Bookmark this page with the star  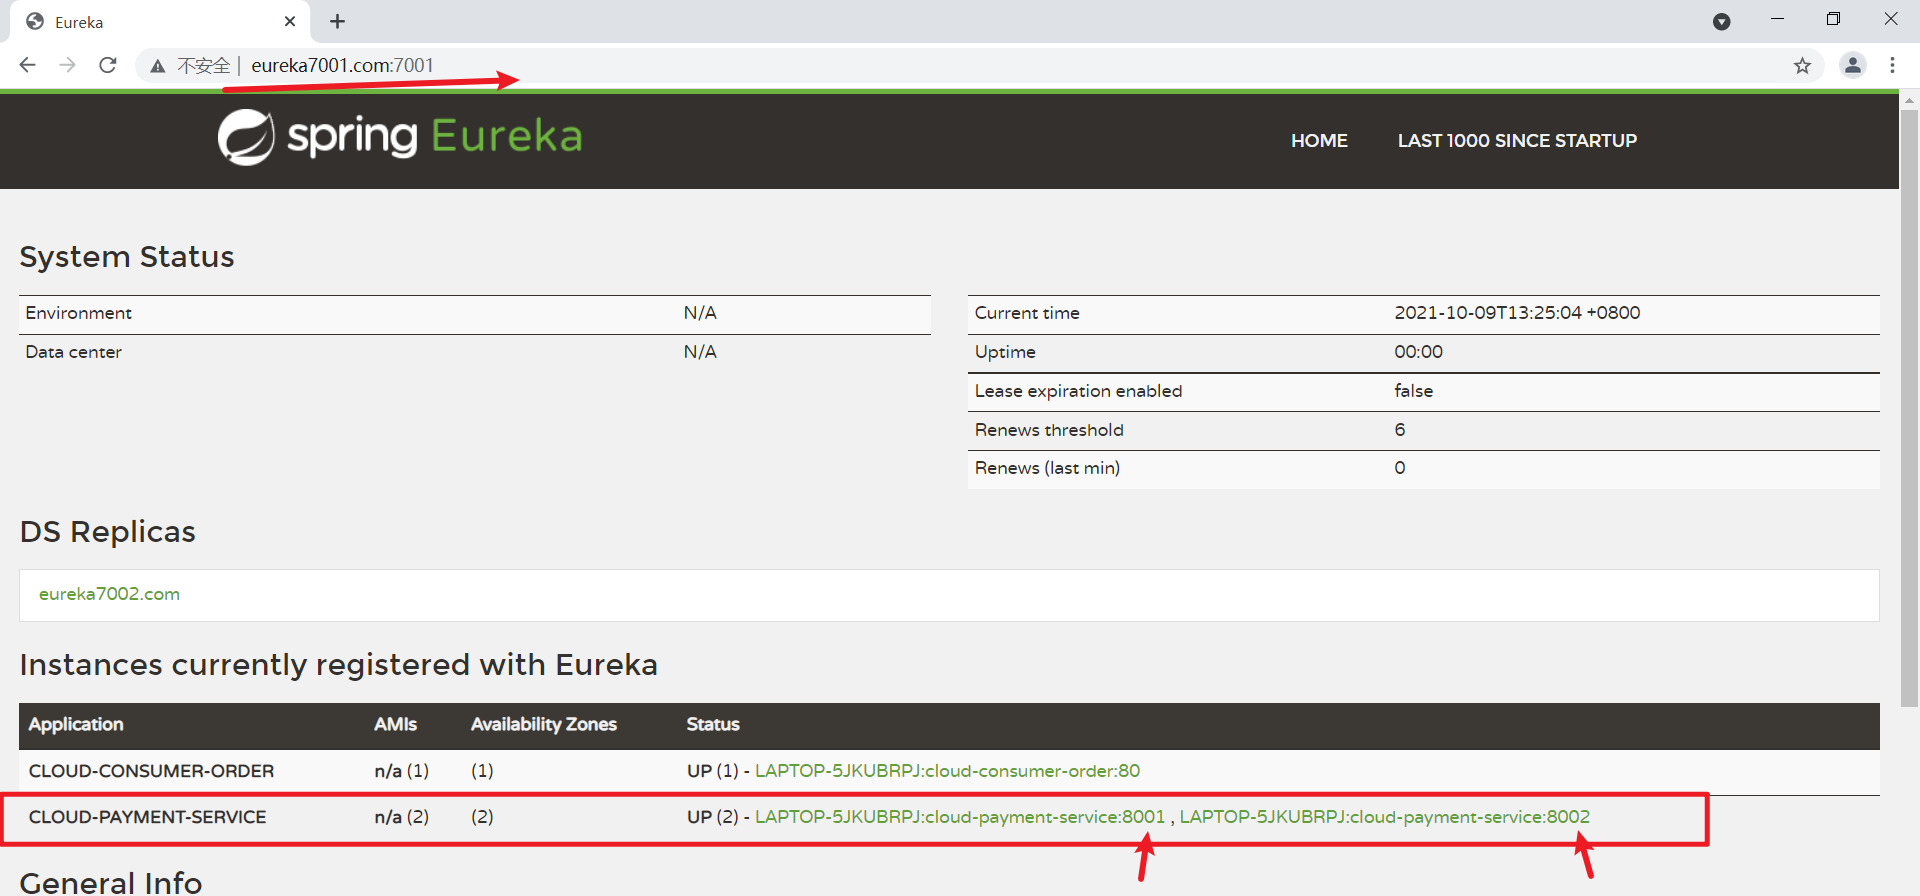(x=1802, y=65)
